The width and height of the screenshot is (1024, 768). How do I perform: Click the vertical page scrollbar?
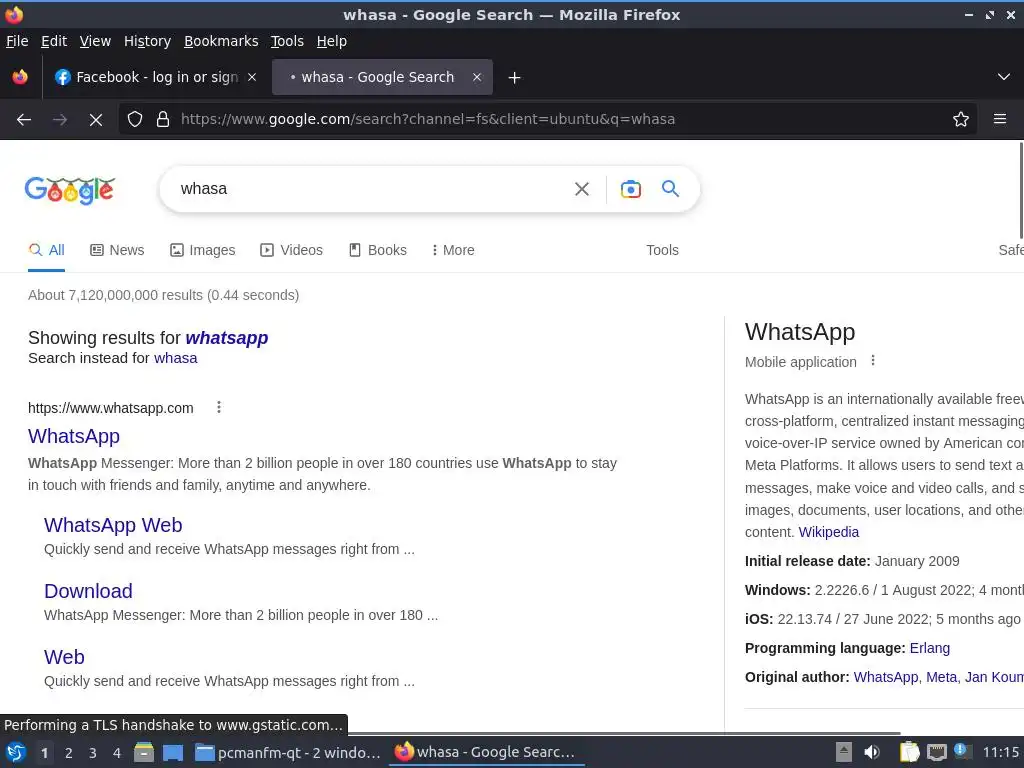pos(1021,190)
